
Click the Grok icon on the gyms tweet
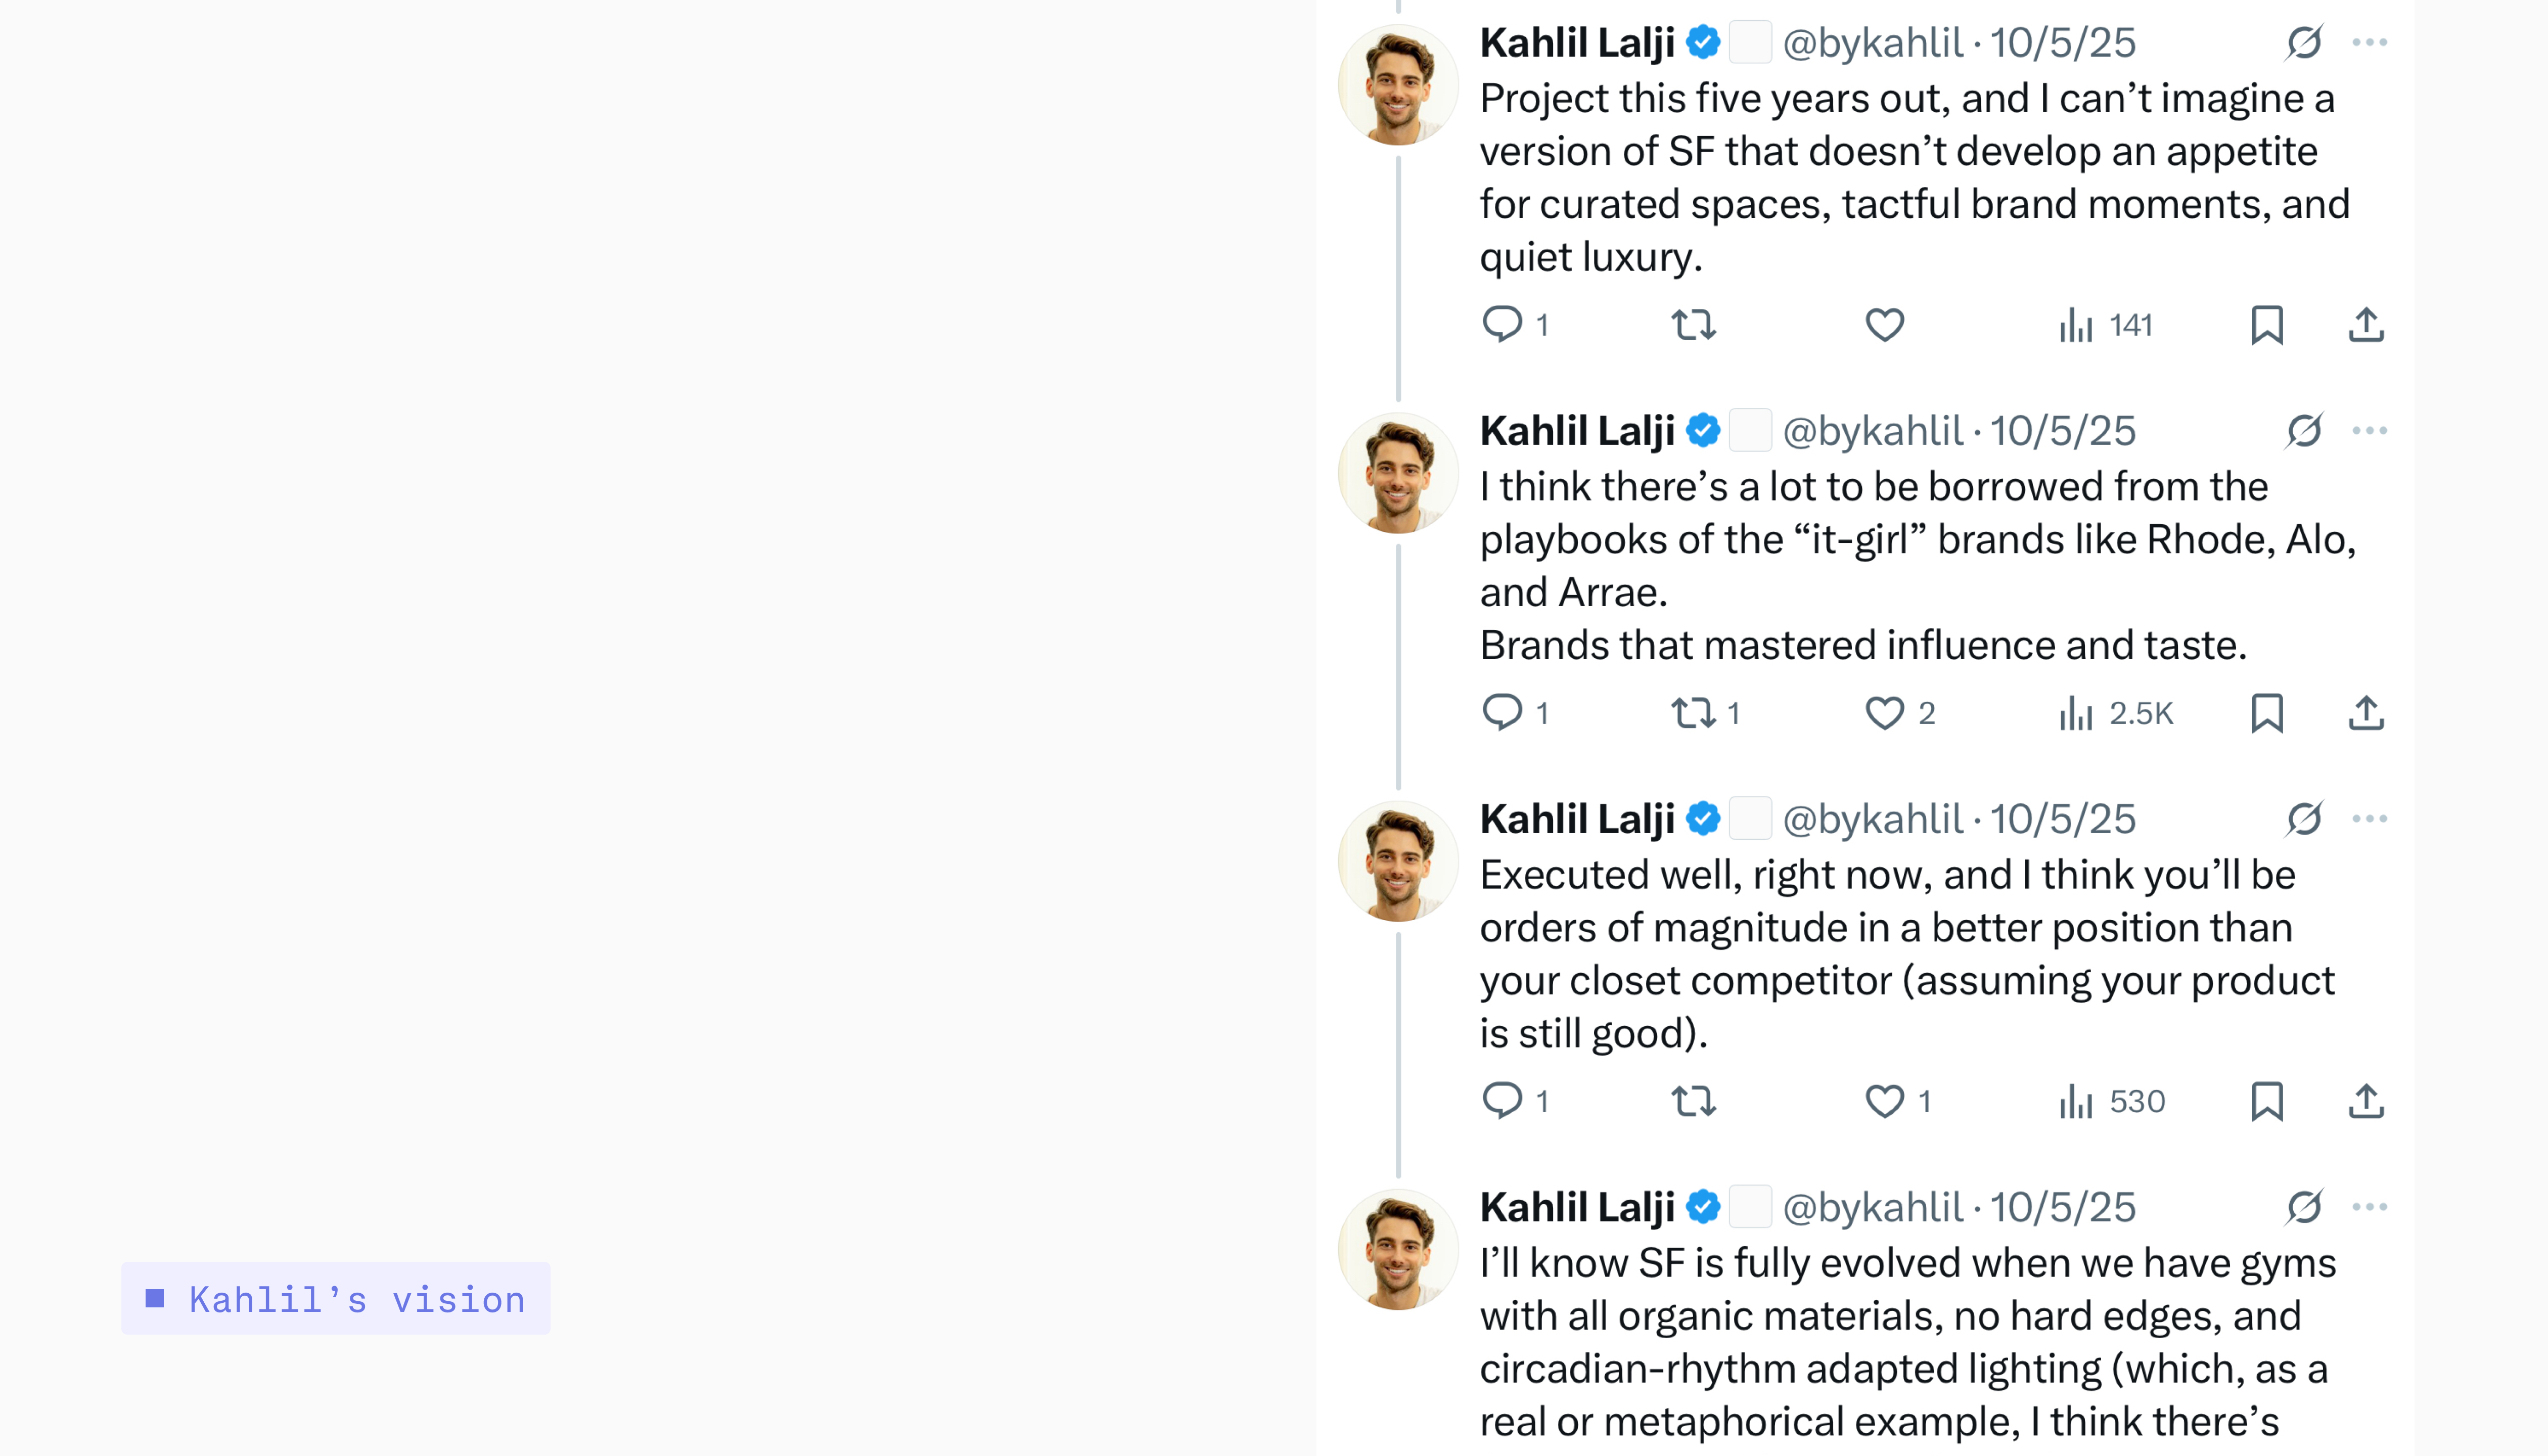click(2304, 1207)
